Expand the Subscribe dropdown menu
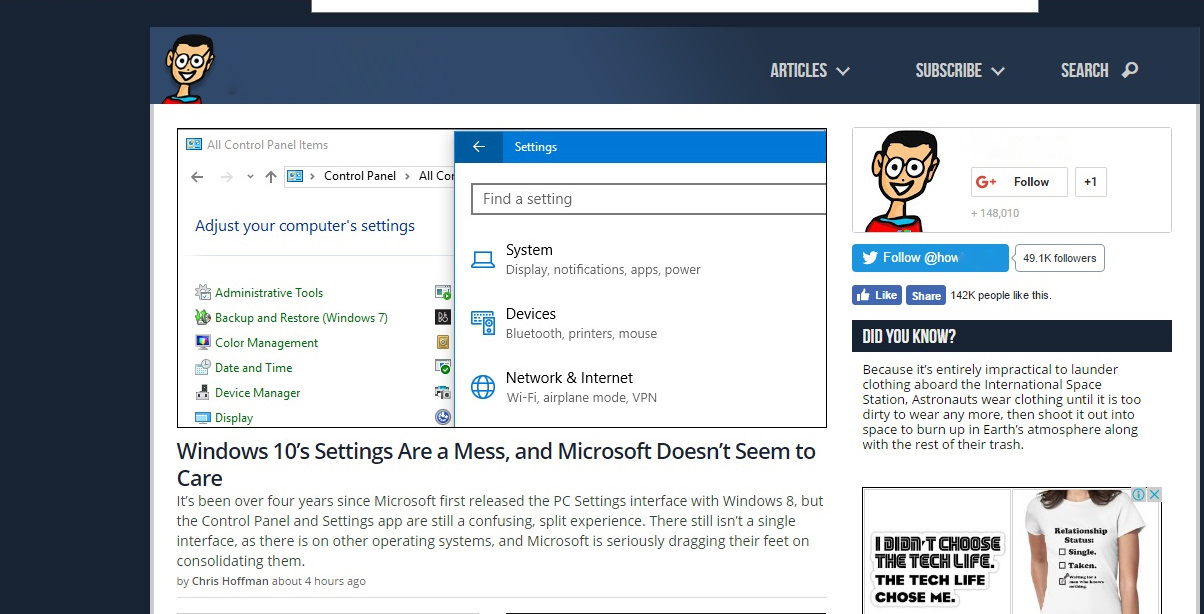 (x=960, y=70)
